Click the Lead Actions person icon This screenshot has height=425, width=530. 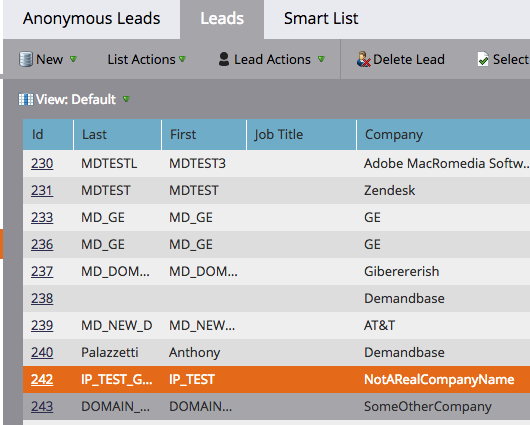pyautogui.click(x=224, y=59)
